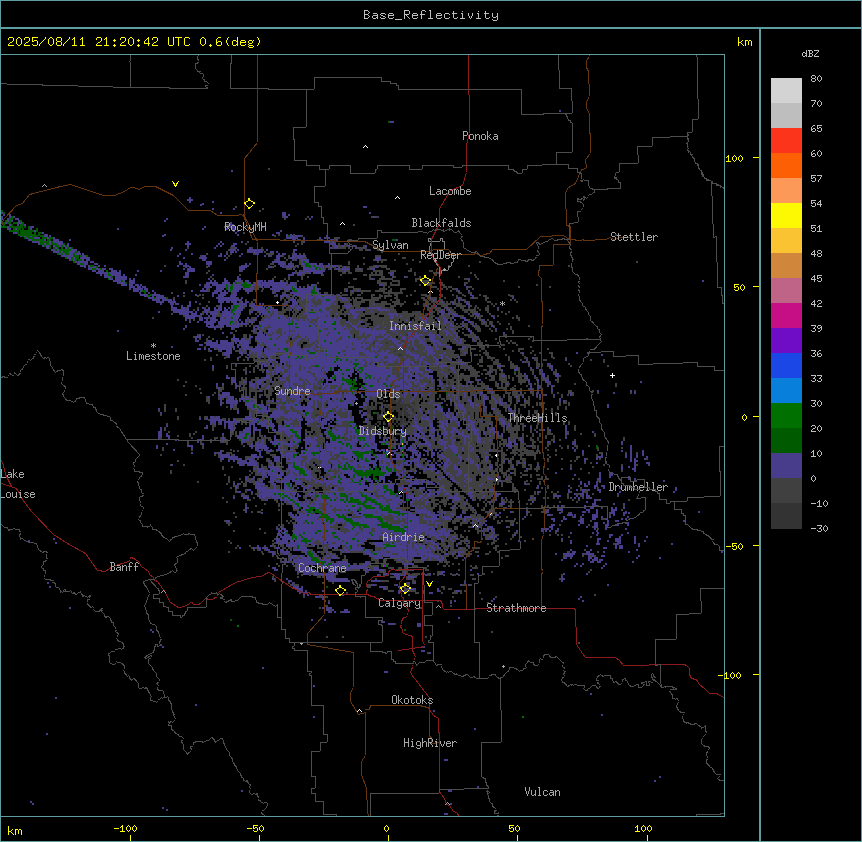This screenshot has width=862, height=842.
Task: Click the Sylvan label on the map
Action: (390, 245)
